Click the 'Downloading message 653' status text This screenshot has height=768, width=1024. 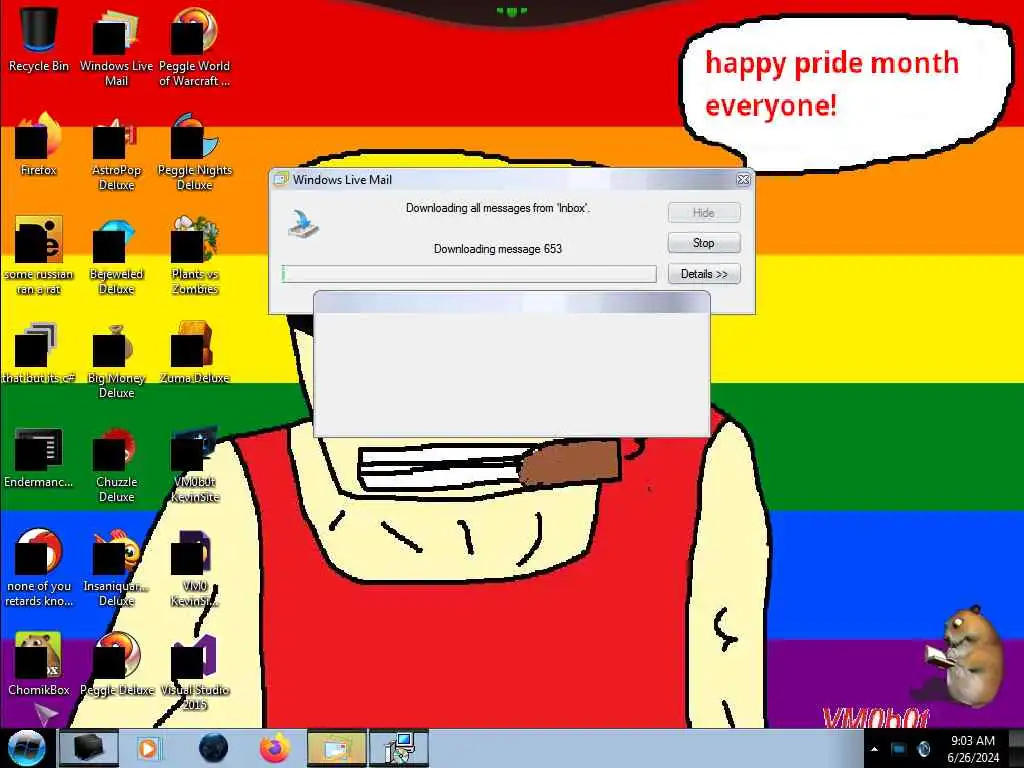498,249
